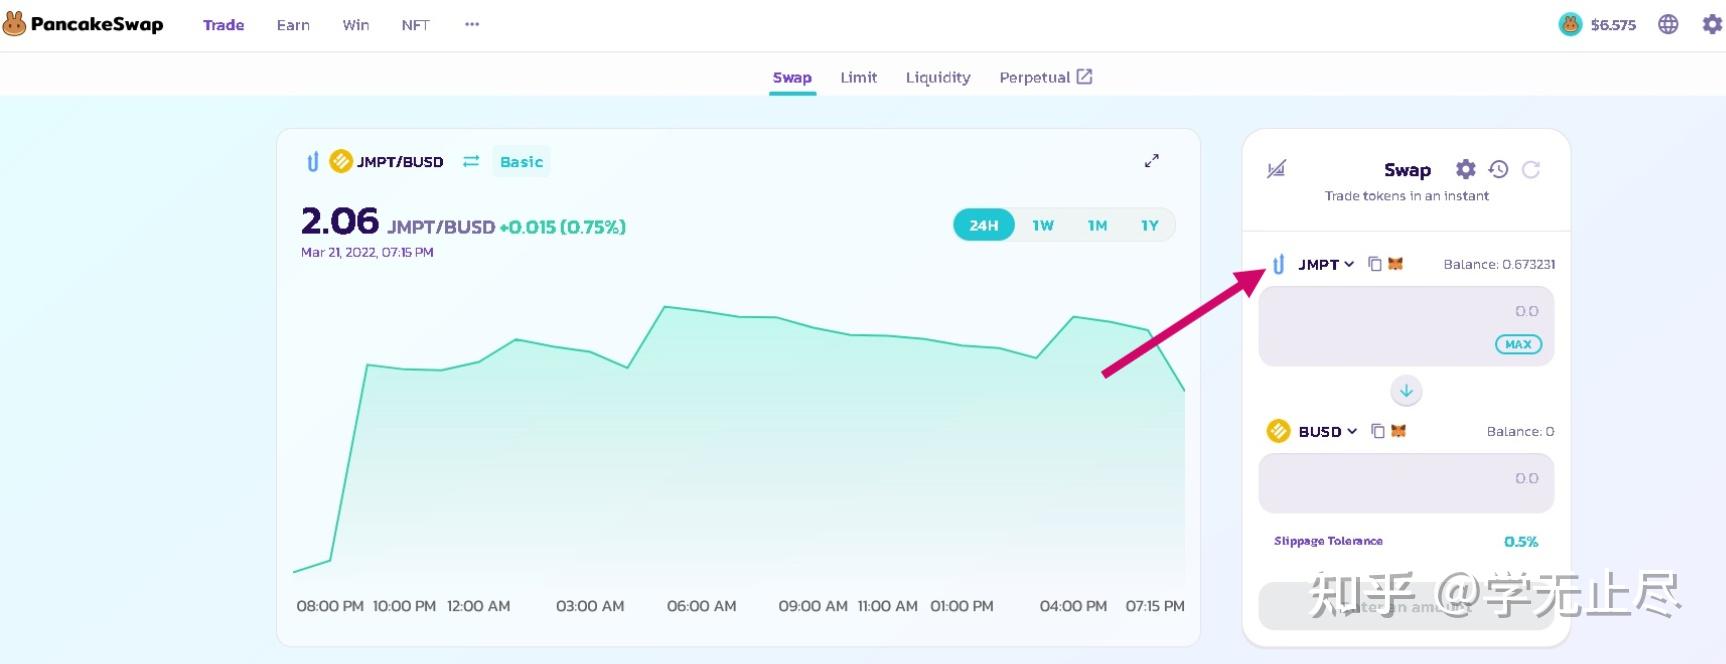This screenshot has height=664, width=1726.
Task: Switch to the Liquidity tab
Action: (x=938, y=77)
